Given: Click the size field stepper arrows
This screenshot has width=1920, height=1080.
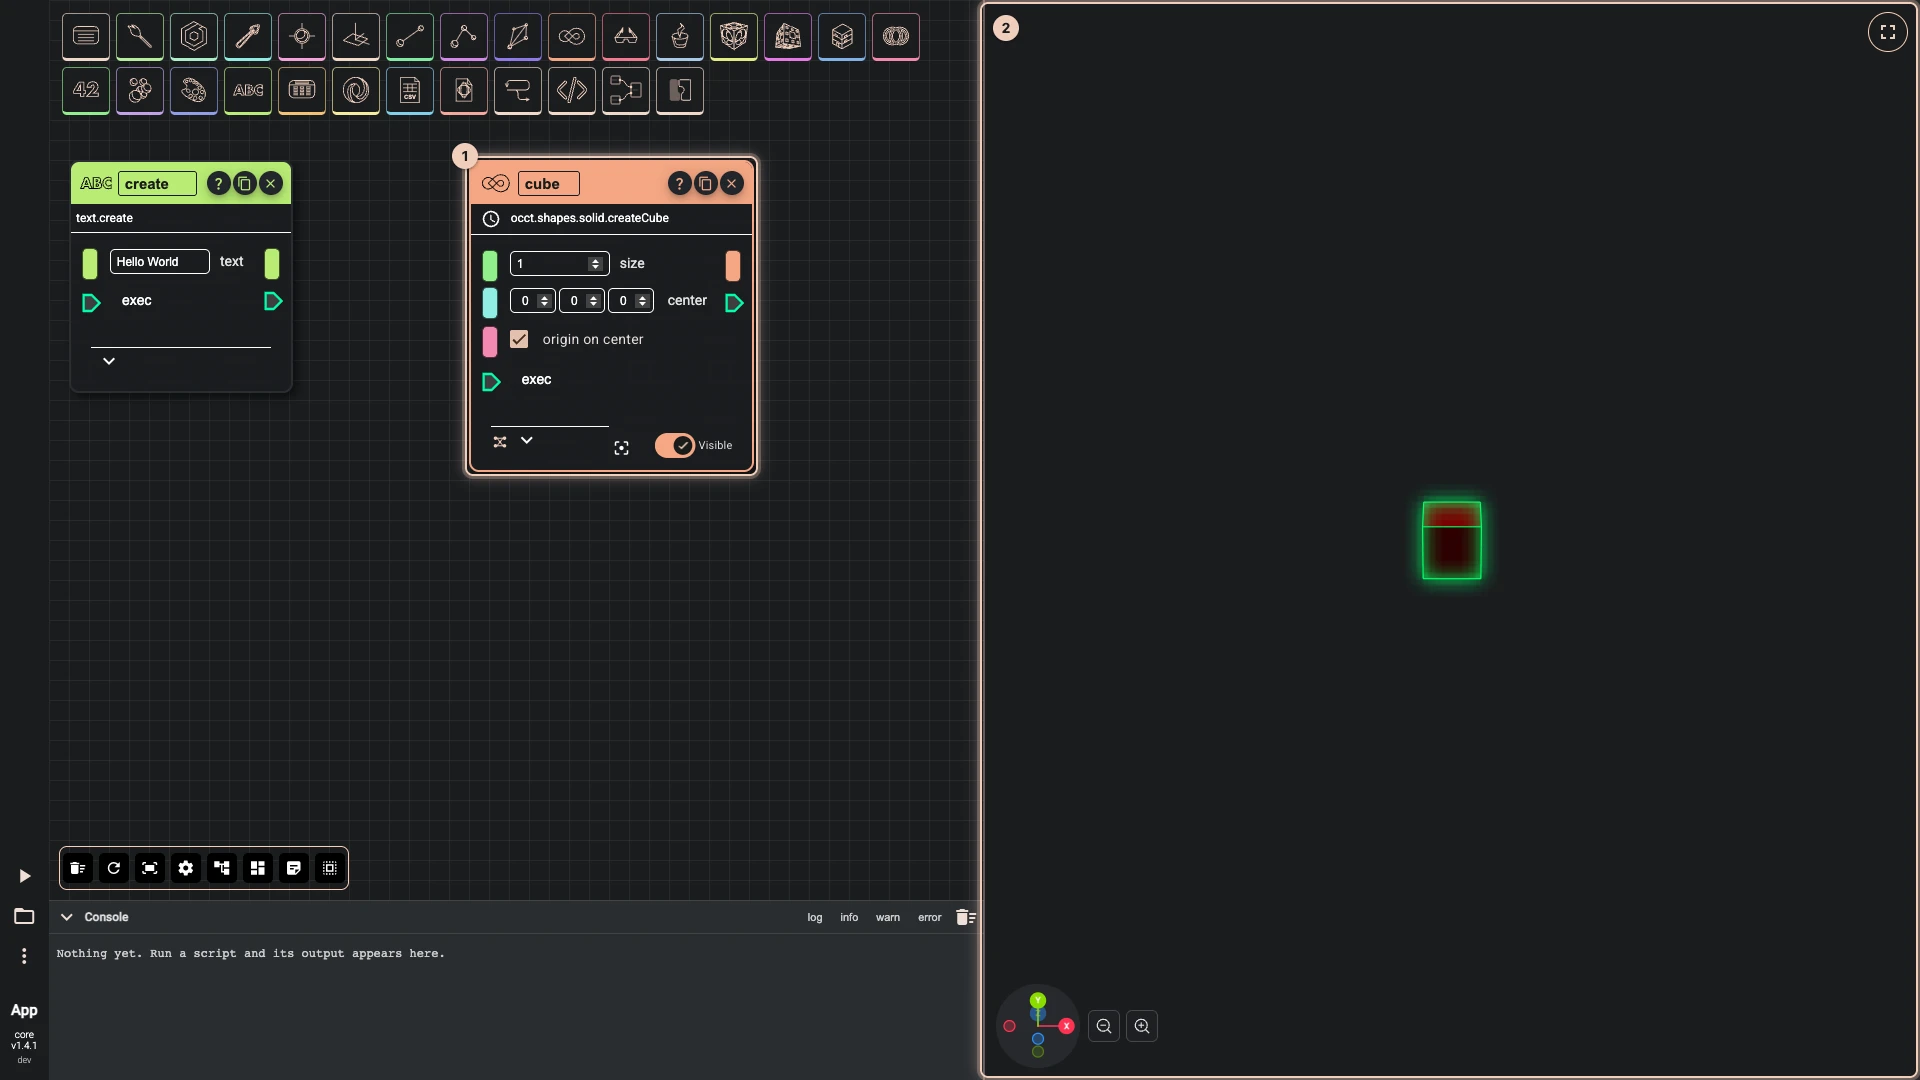Looking at the screenshot, I should click(595, 263).
